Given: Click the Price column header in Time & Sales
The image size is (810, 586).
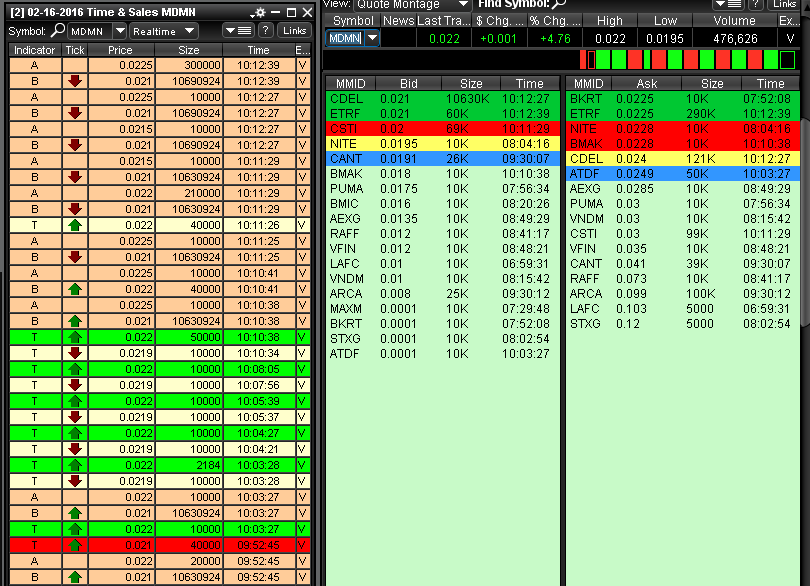Looking at the screenshot, I should pyautogui.click(x=120, y=49).
